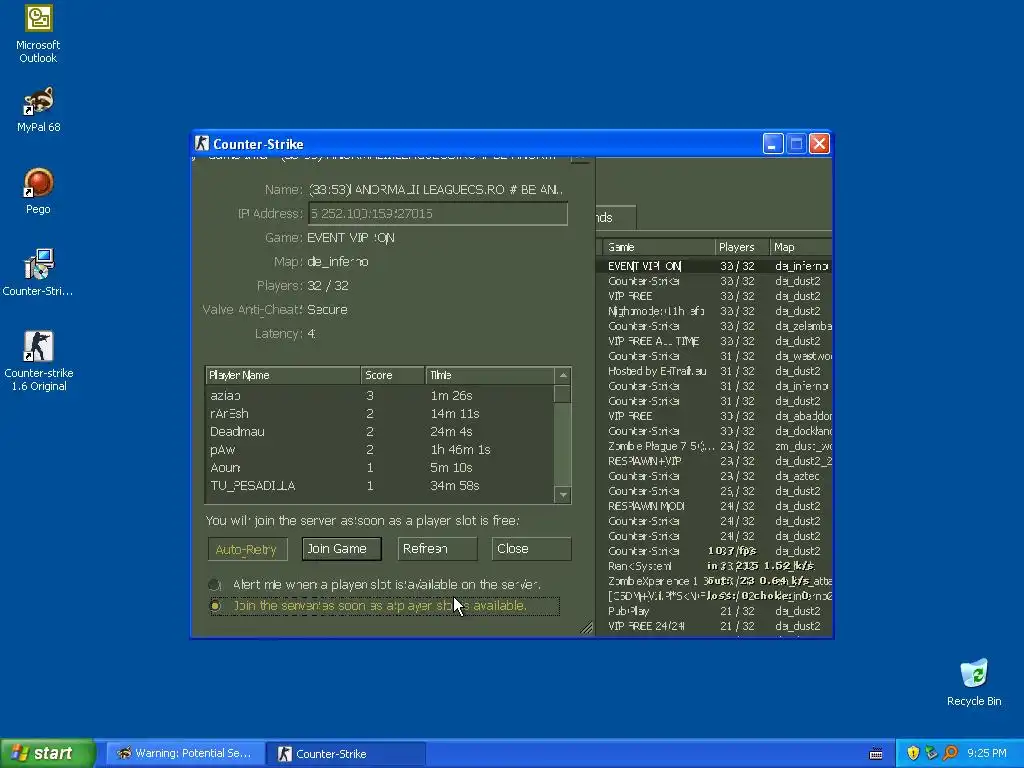Select the RESPAWN MOD server row
The width and height of the screenshot is (1024, 768).
(x=714, y=506)
